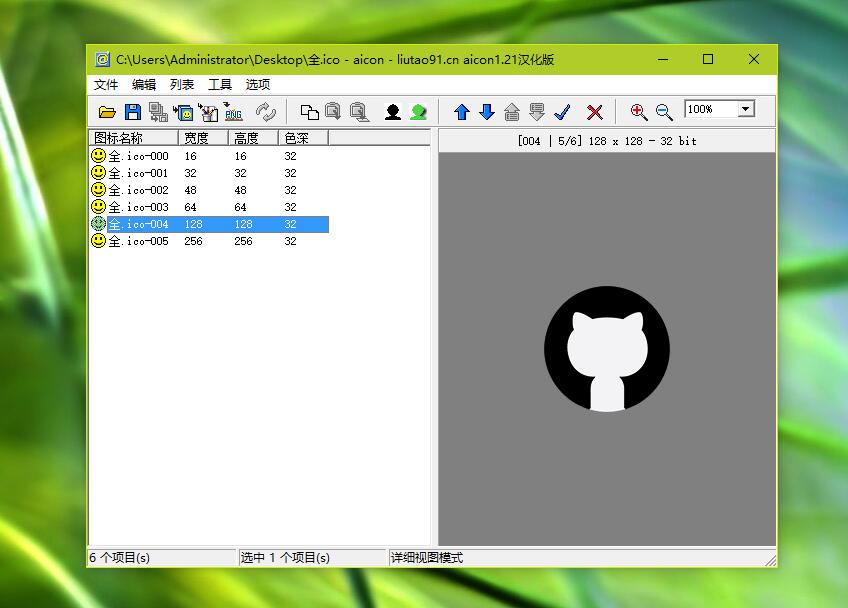Sort by the 宽度 column header
Viewport: 848px width, 608px height.
pyautogui.click(x=203, y=138)
